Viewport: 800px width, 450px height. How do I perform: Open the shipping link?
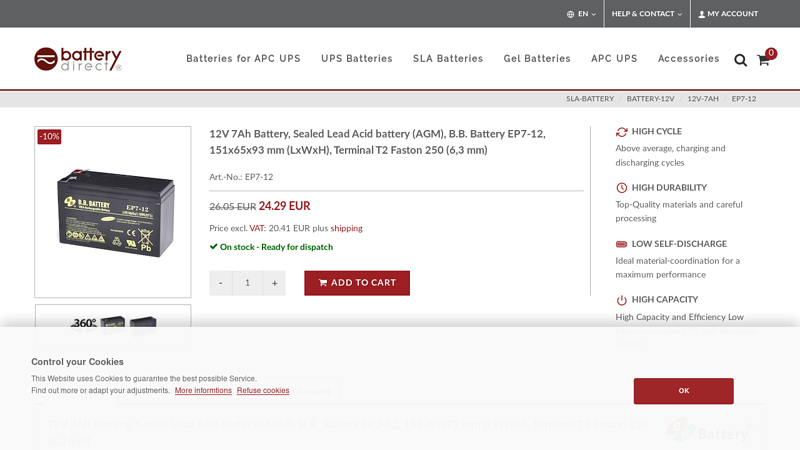click(x=346, y=229)
